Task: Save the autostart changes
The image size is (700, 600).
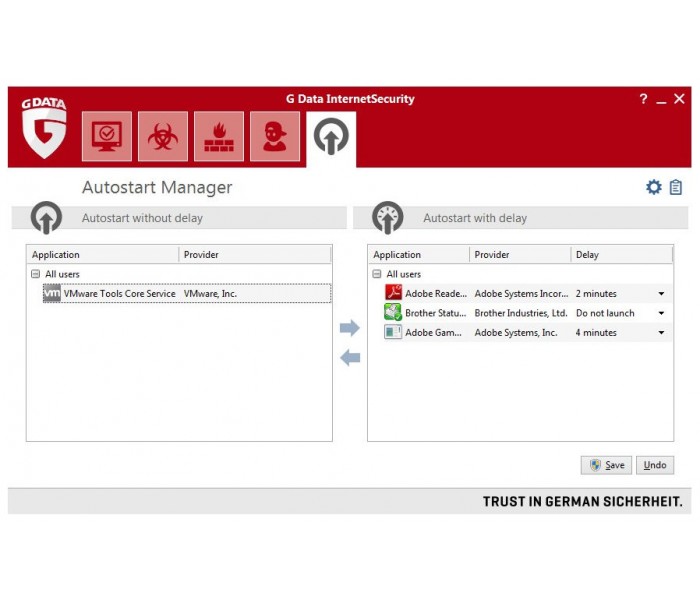Action: tap(606, 465)
